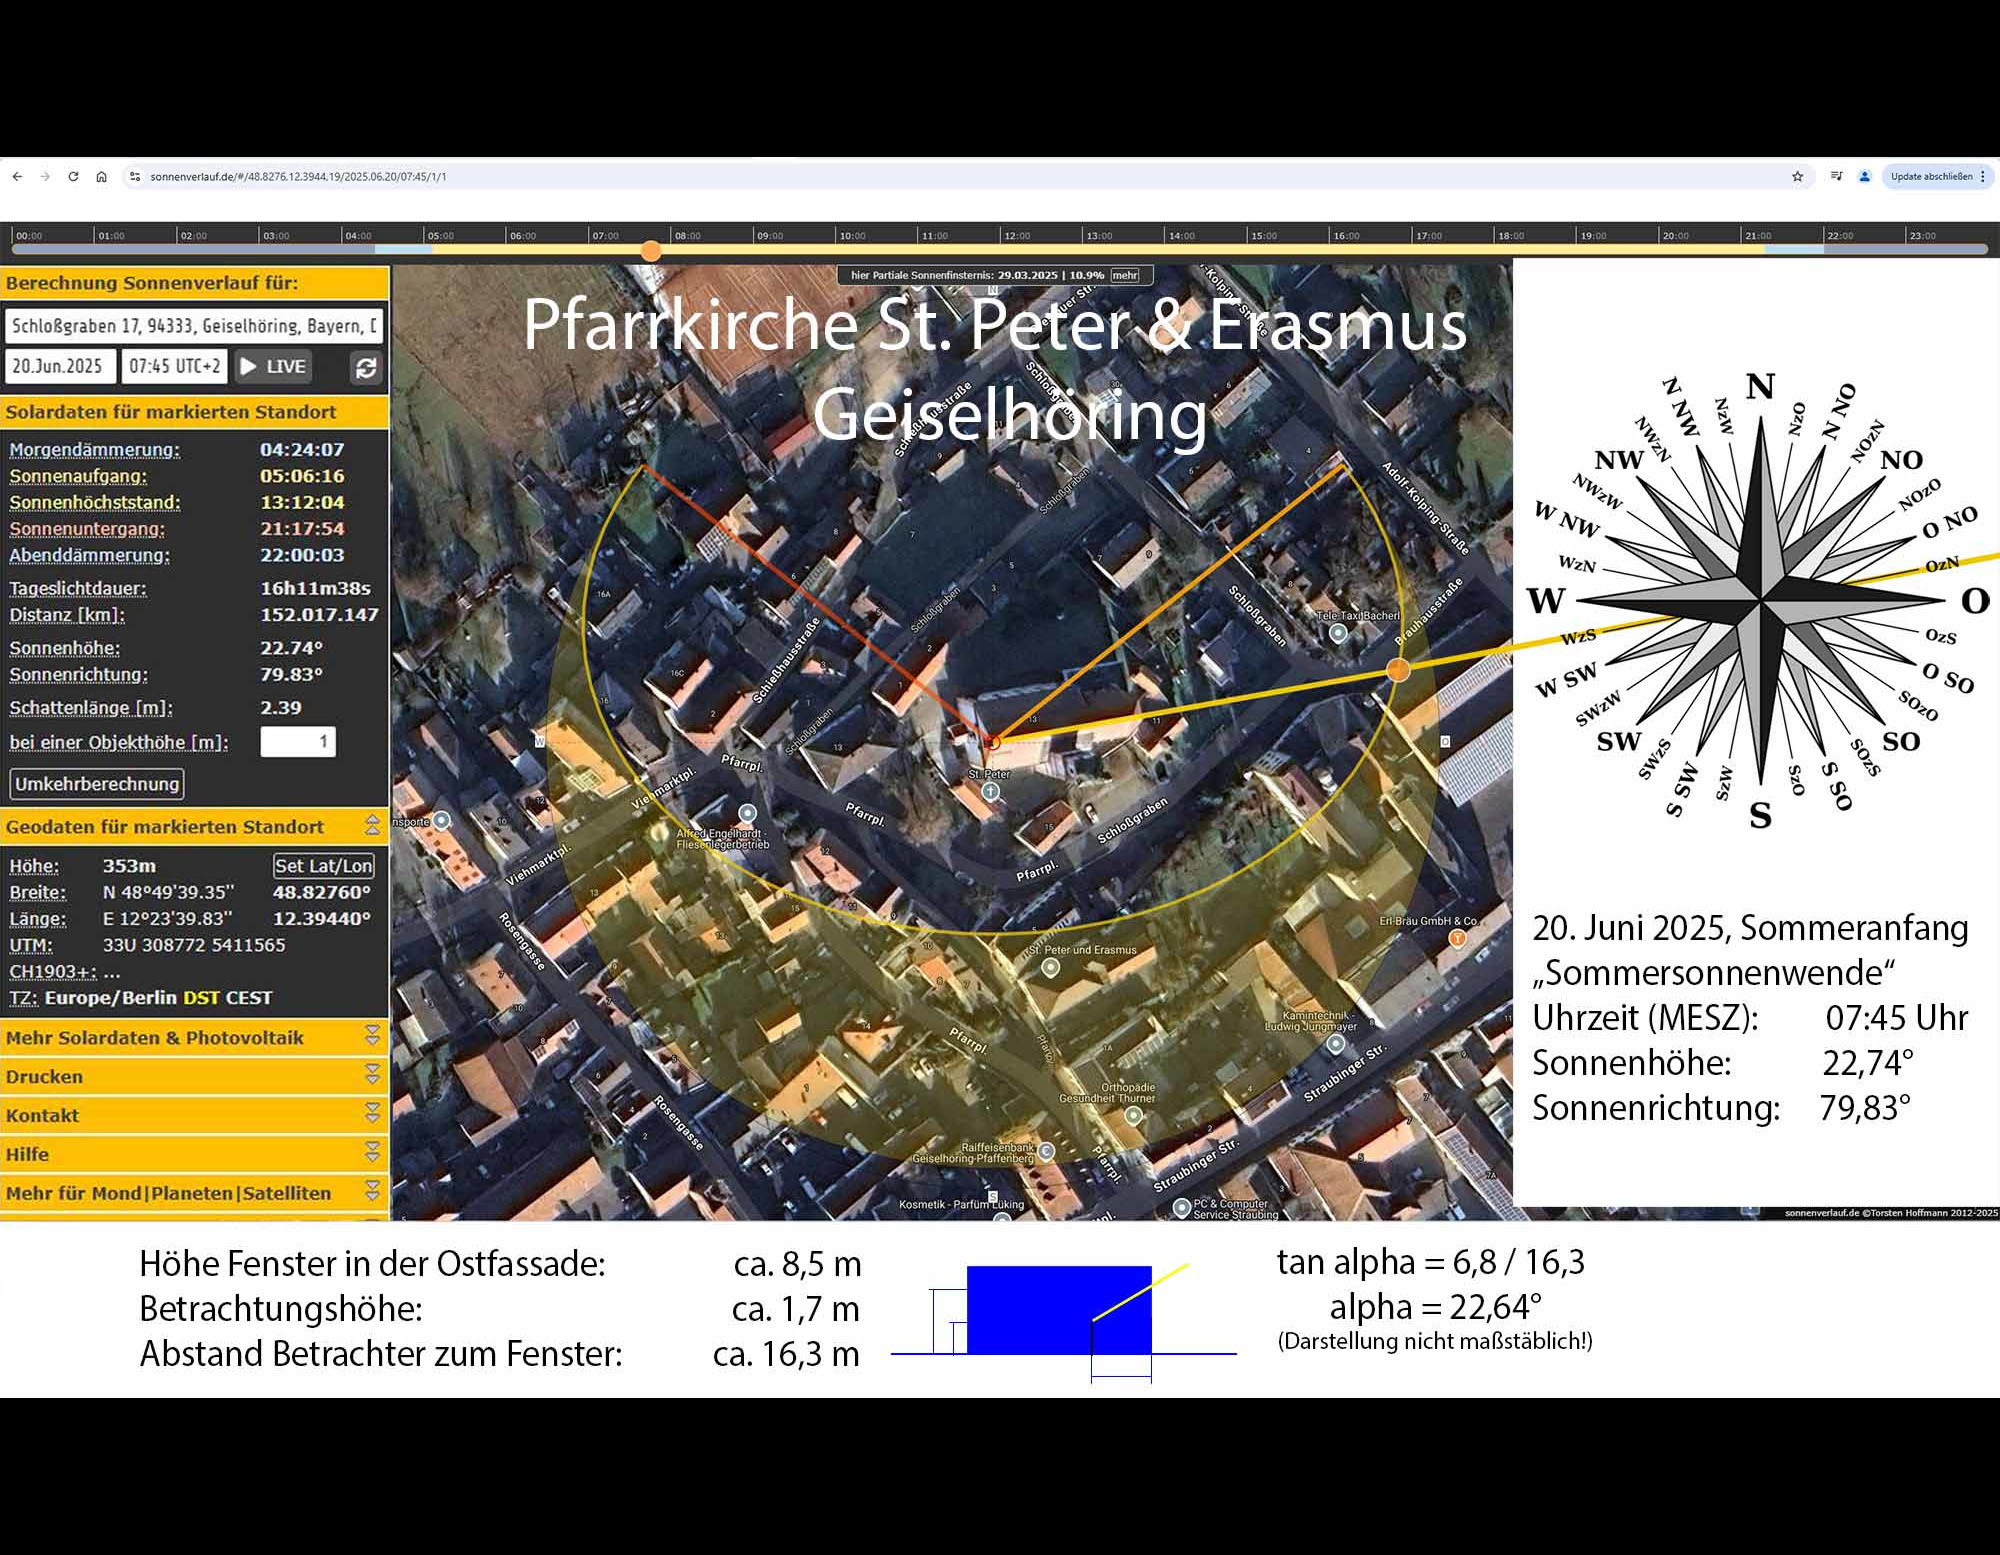Image resolution: width=2000 pixels, height=1555 pixels.
Task: Expand Mehr Solardaten & Photovoltaik section
Action: coord(372,1037)
